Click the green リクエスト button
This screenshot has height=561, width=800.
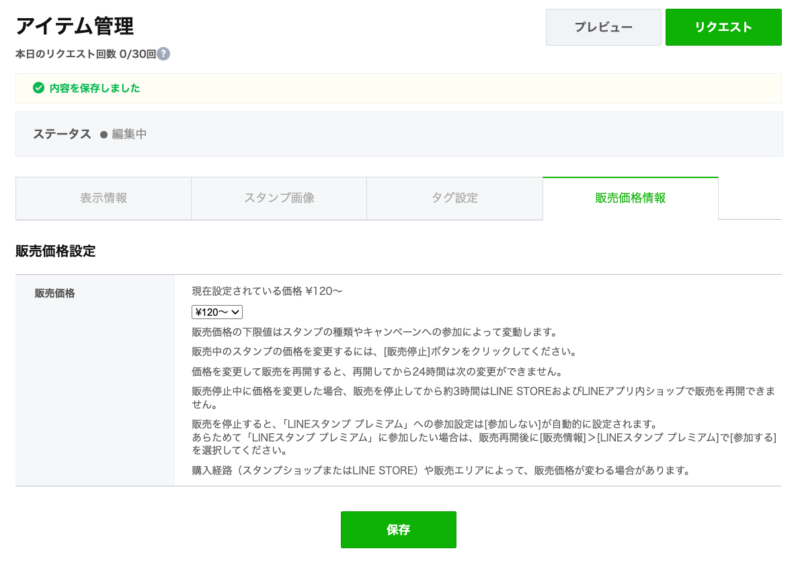click(723, 27)
